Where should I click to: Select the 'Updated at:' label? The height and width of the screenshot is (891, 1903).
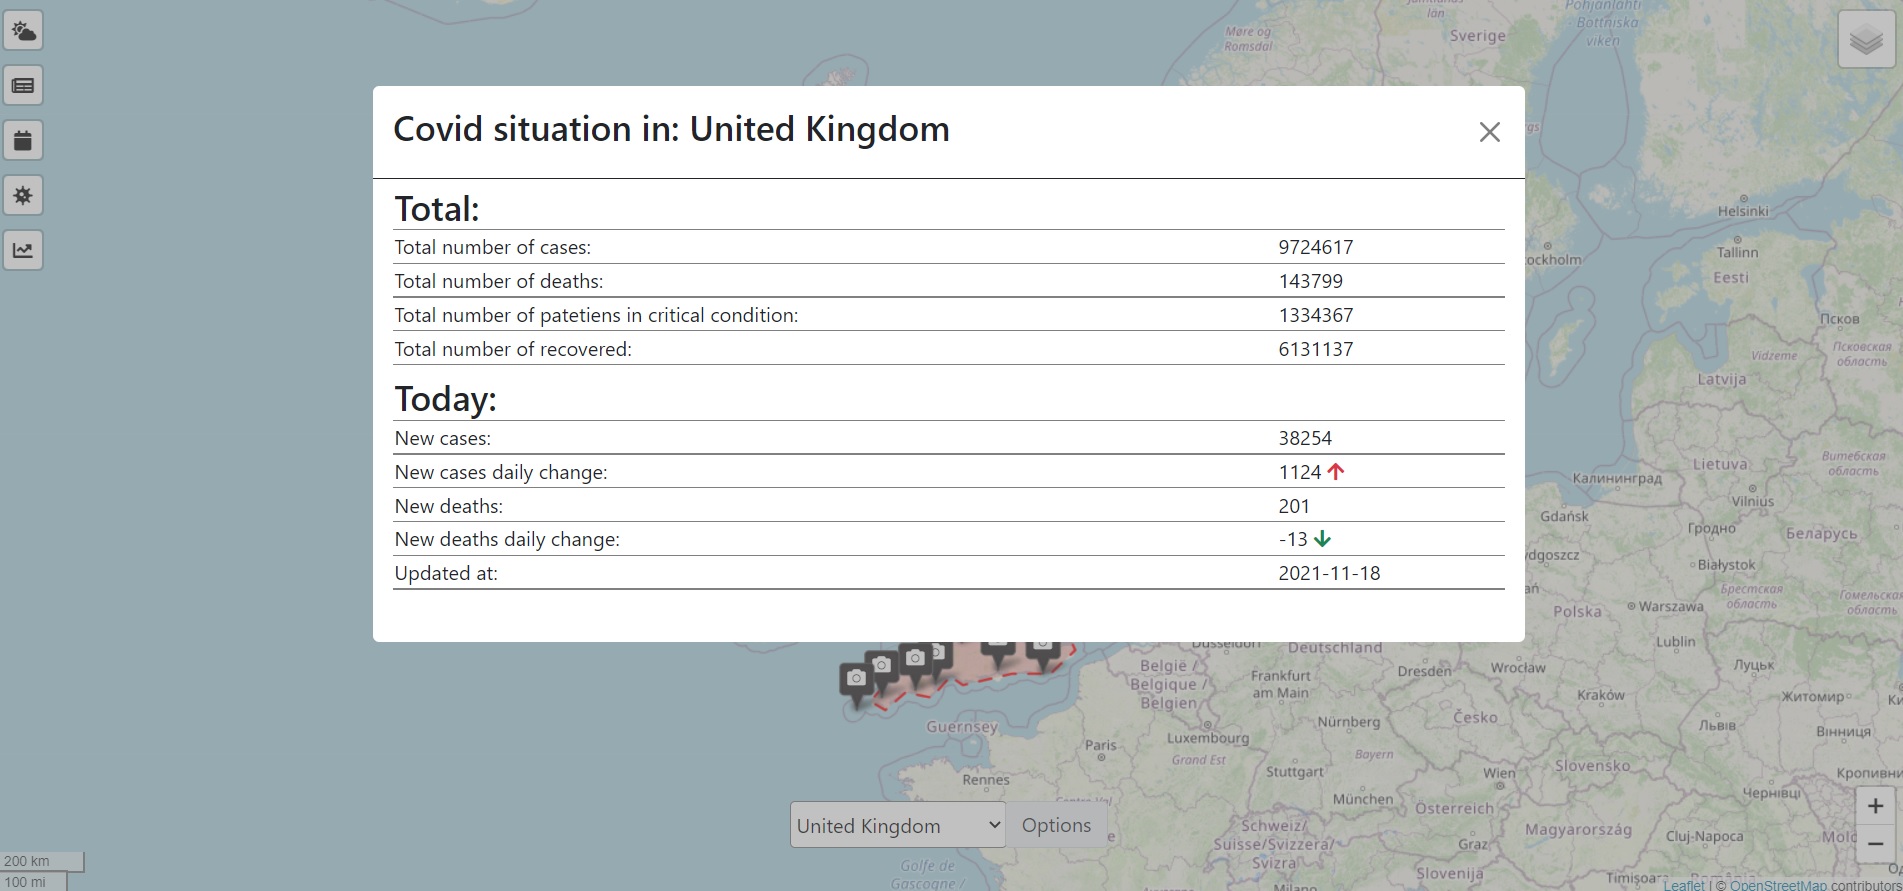coord(446,573)
